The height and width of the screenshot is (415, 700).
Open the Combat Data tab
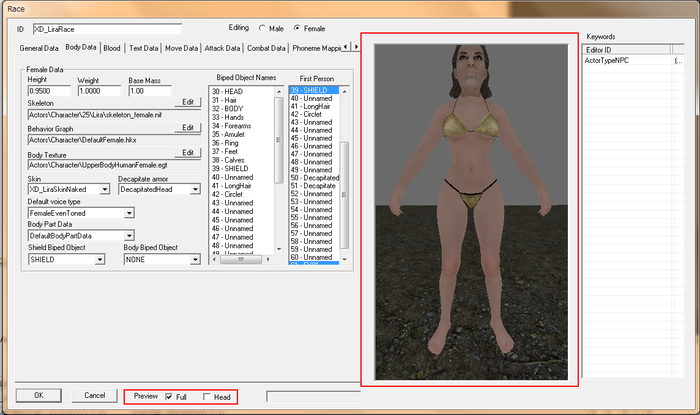pyautogui.click(x=266, y=48)
